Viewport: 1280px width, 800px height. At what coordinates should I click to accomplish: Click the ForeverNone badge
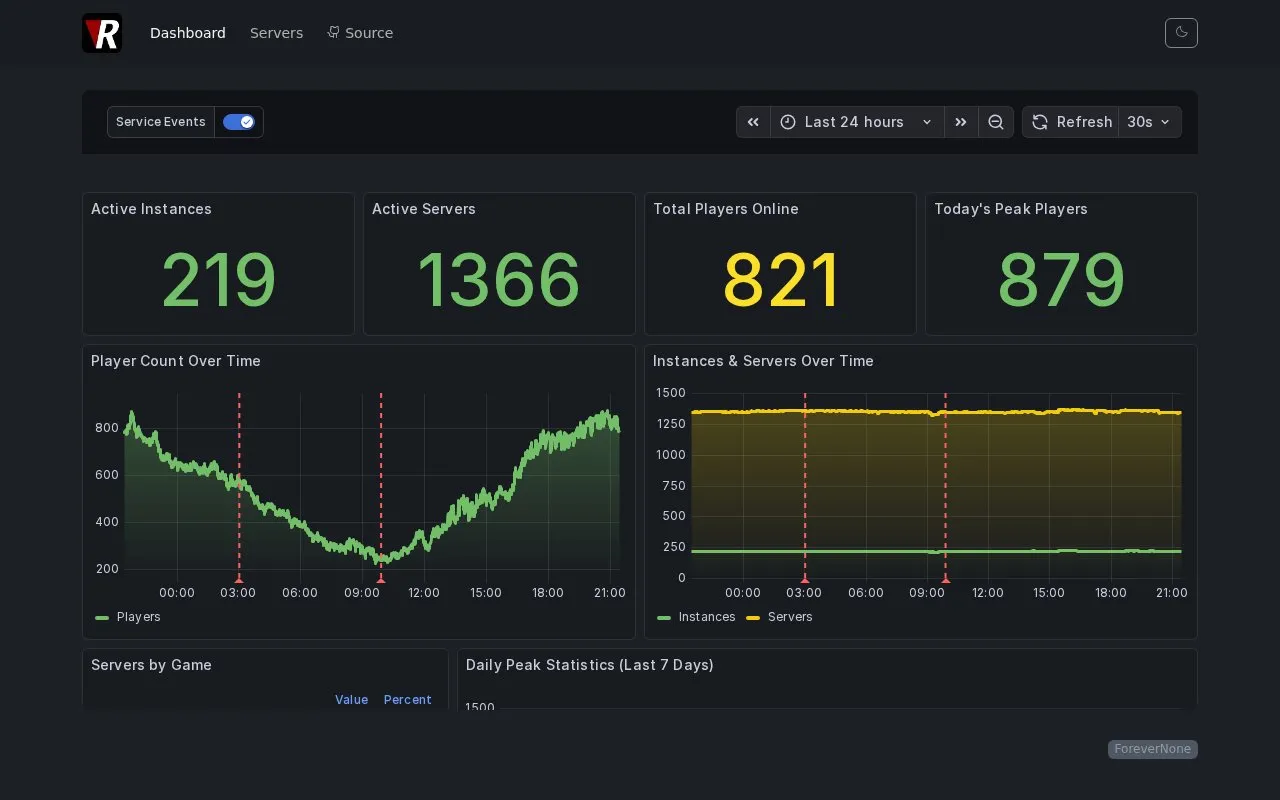coord(1153,749)
